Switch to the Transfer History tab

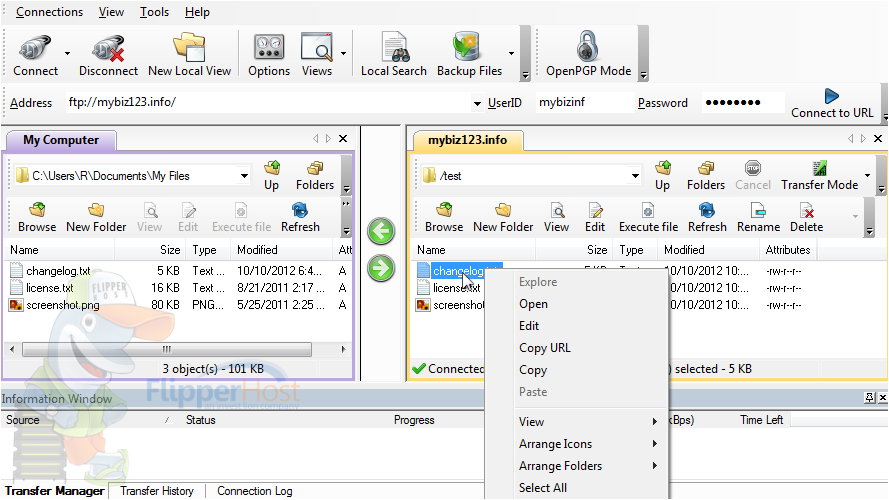coord(156,491)
